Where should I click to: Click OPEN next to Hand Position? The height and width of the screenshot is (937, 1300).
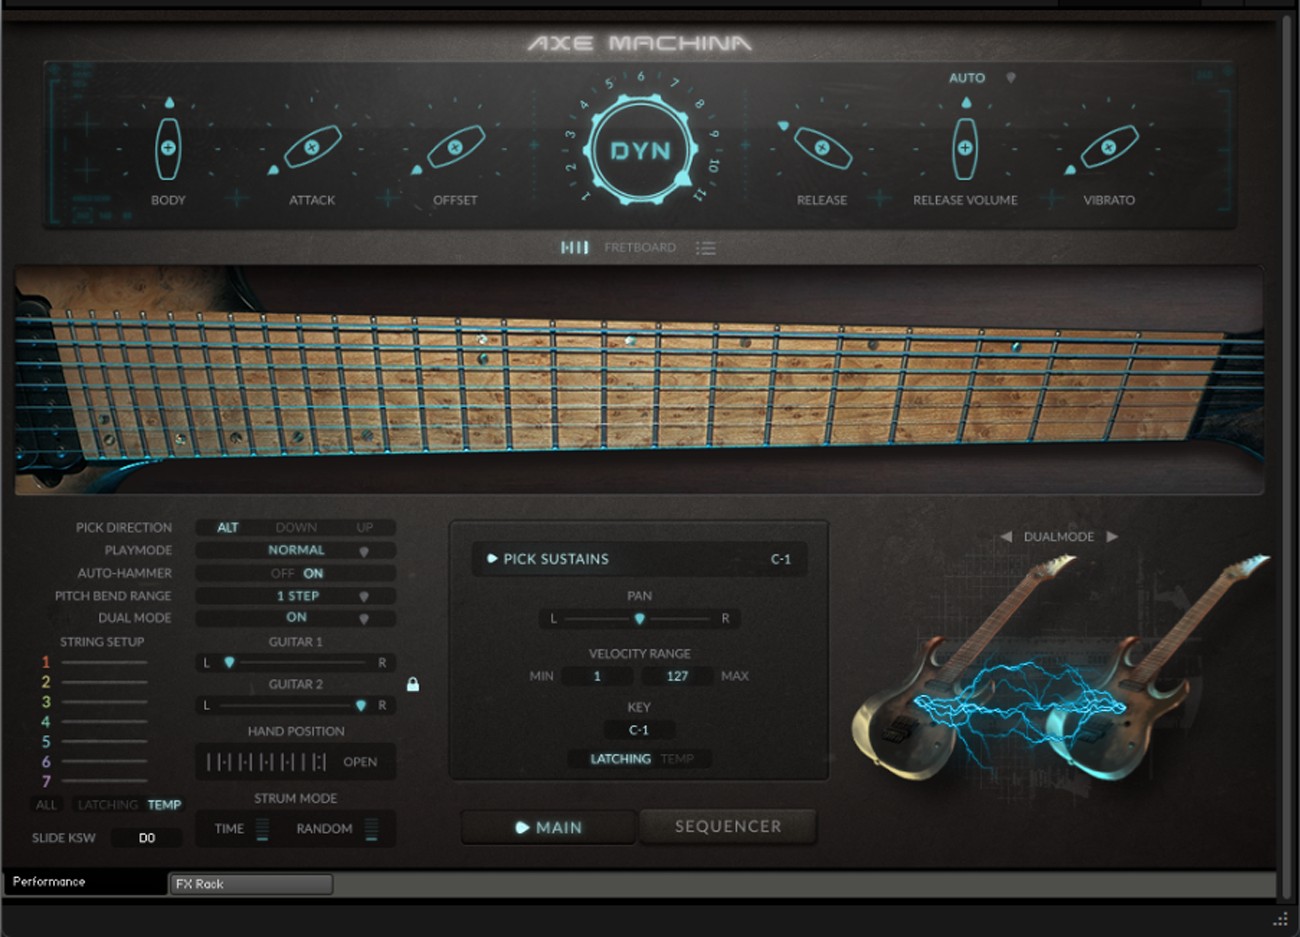pyautogui.click(x=360, y=761)
